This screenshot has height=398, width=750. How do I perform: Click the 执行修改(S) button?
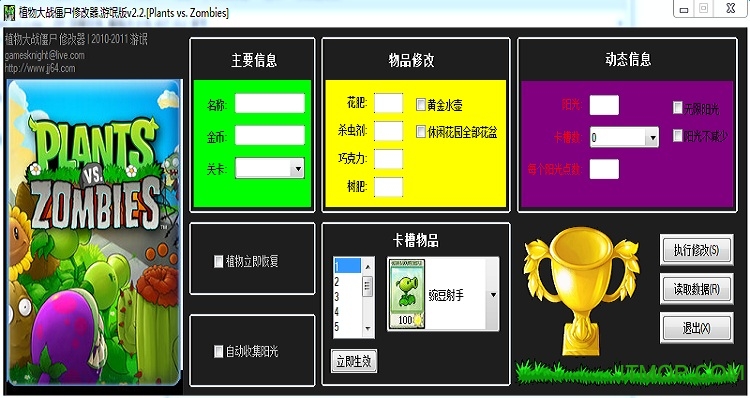tap(696, 250)
